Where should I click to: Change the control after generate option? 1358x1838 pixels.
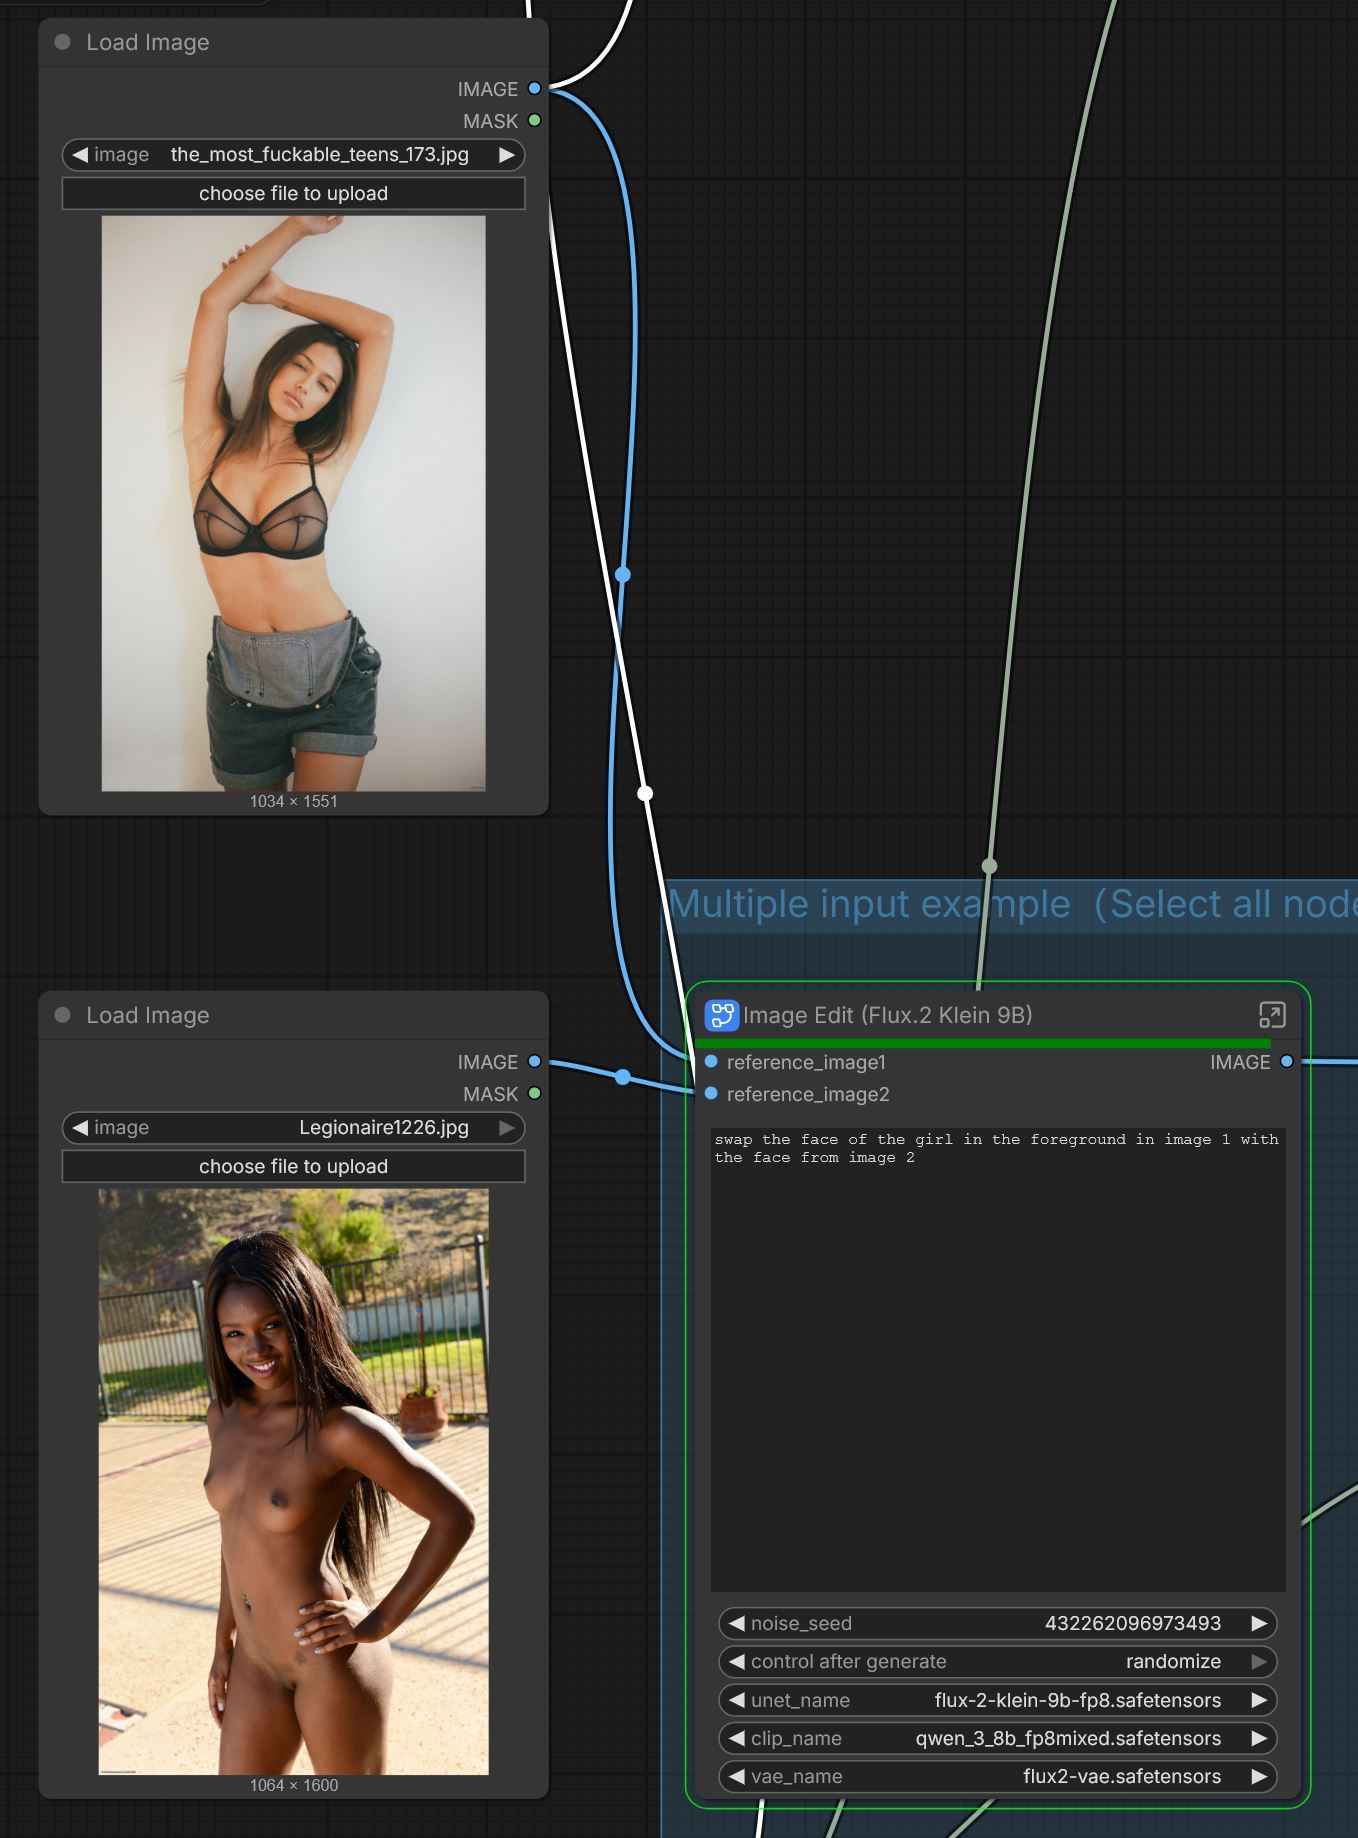coord(997,1661)
